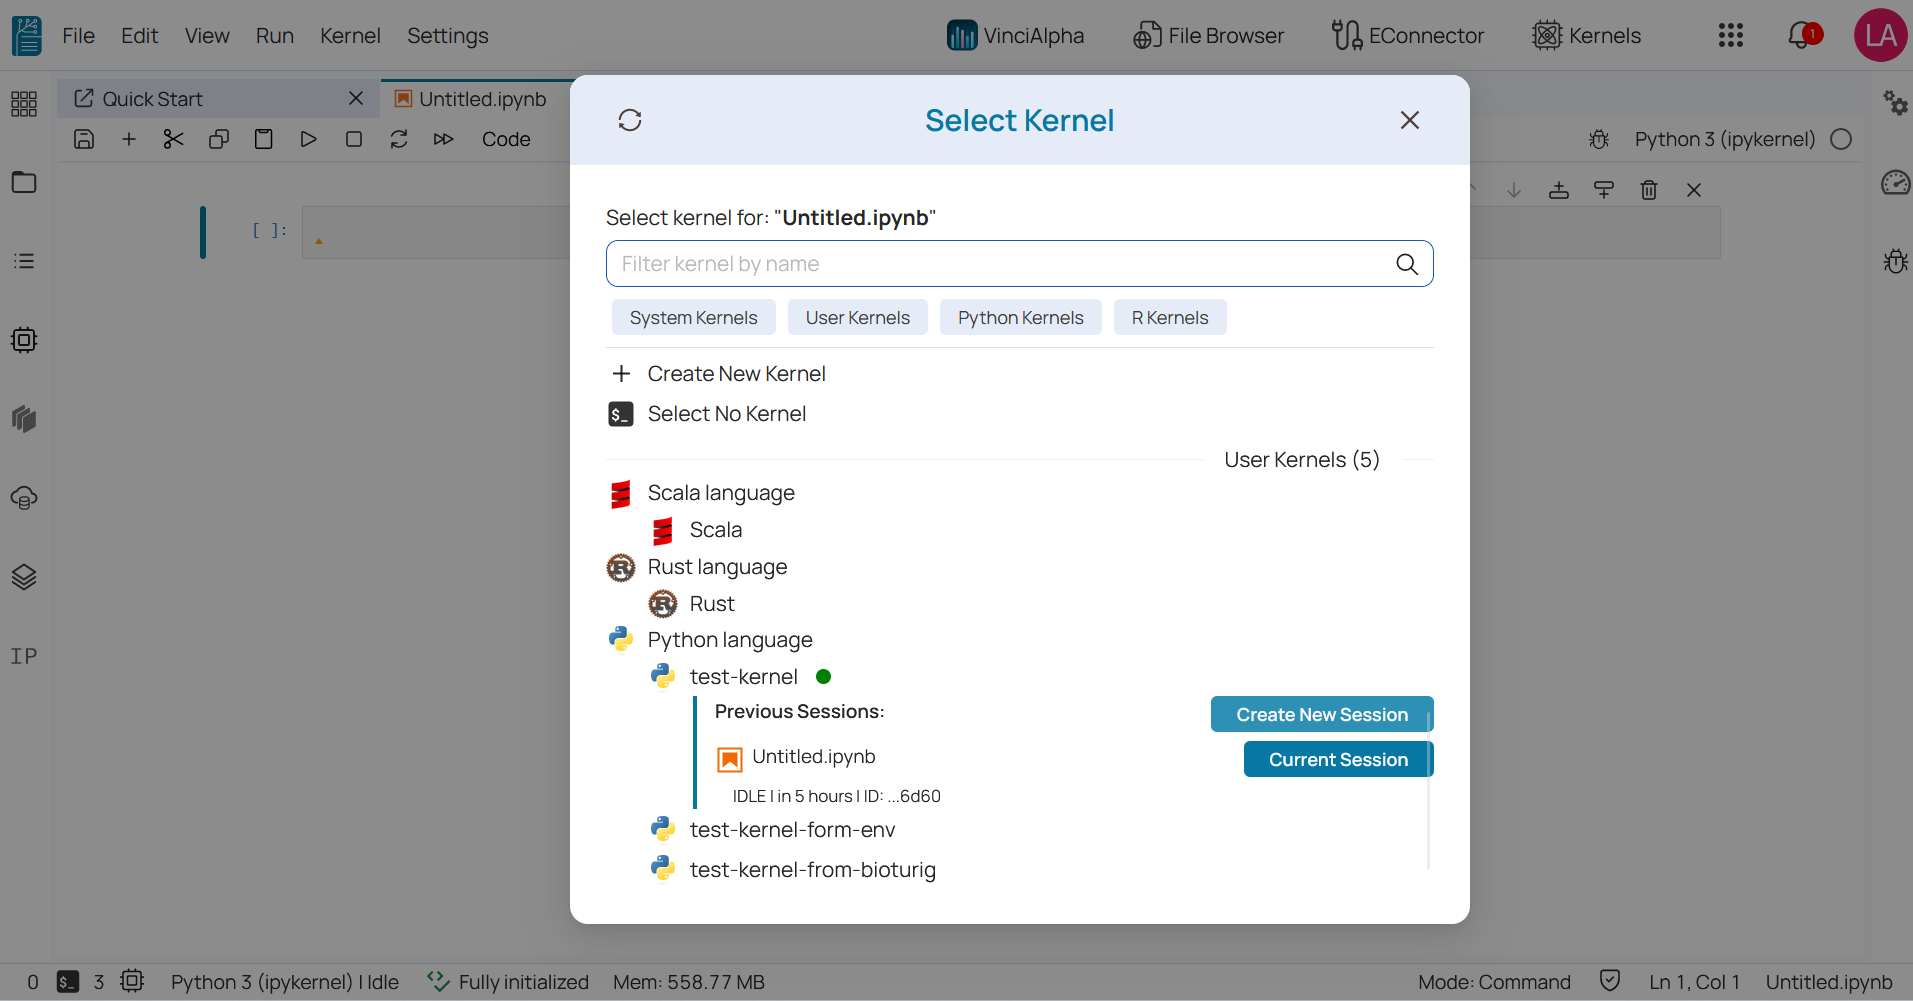This screenshot has height=1001, width=1913.
Task: Choose Select No Kernel option
Action: [x=708, y=414]
